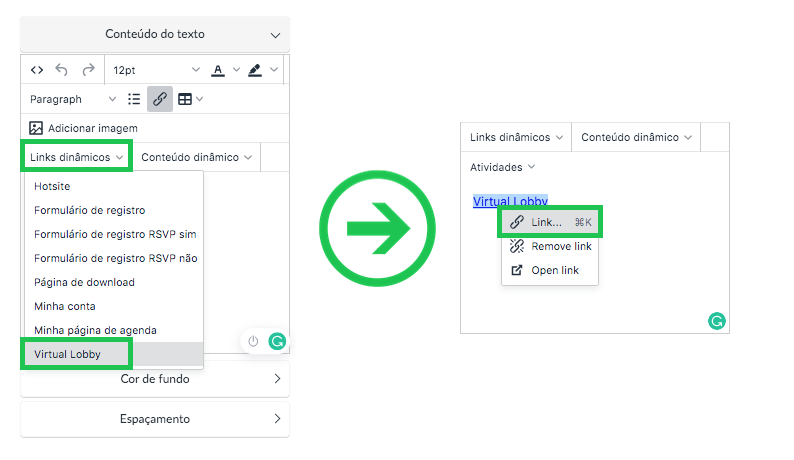Viewport: 794px width, 460px height.
Task: Choose Minha conta option
Action: coord(114,306)
